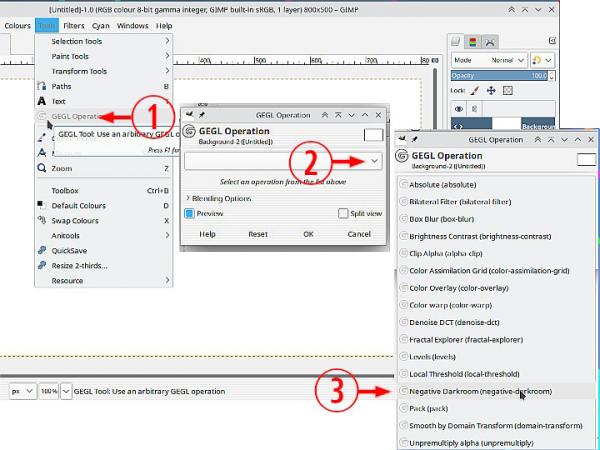The width and height of the screenshot is (600, 450).
Task: Open the Layers dock tab
Action: point(455,41)
